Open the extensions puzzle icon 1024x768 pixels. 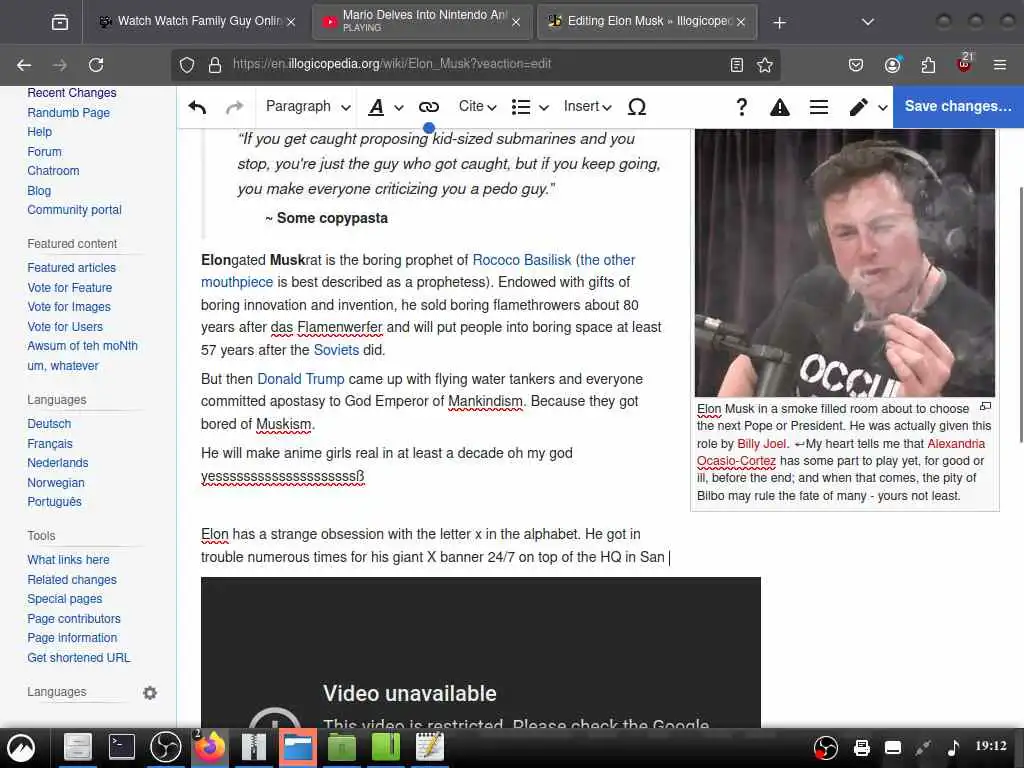click(928, 65)
